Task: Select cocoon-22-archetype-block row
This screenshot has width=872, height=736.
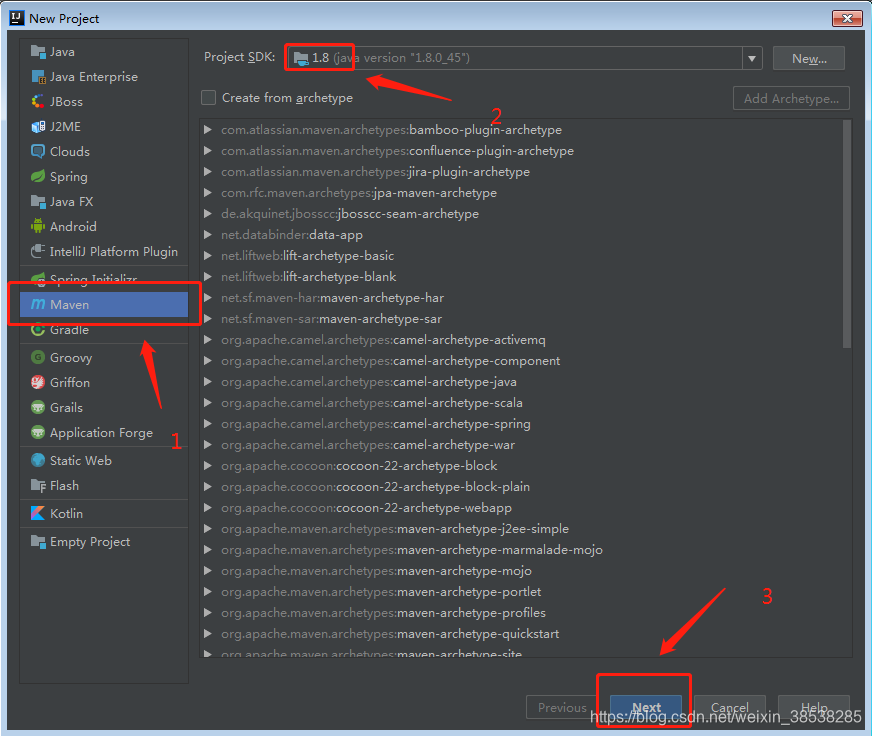Action: [x=526, y=466]
